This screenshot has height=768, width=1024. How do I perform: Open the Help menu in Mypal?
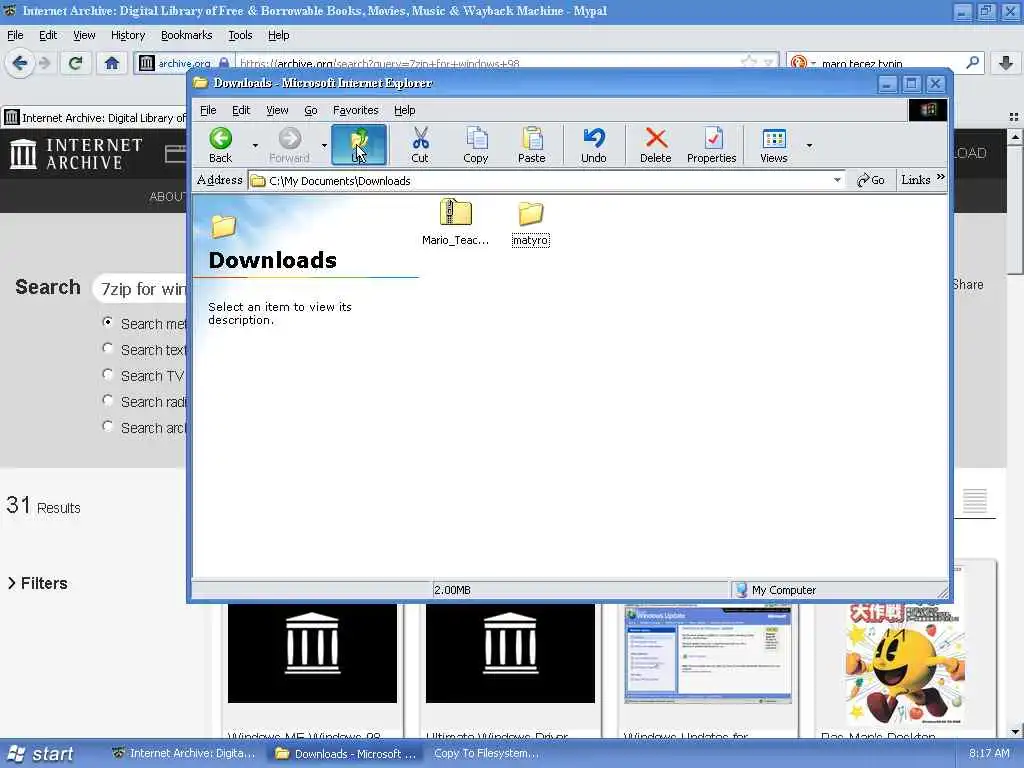coord(278,35)
